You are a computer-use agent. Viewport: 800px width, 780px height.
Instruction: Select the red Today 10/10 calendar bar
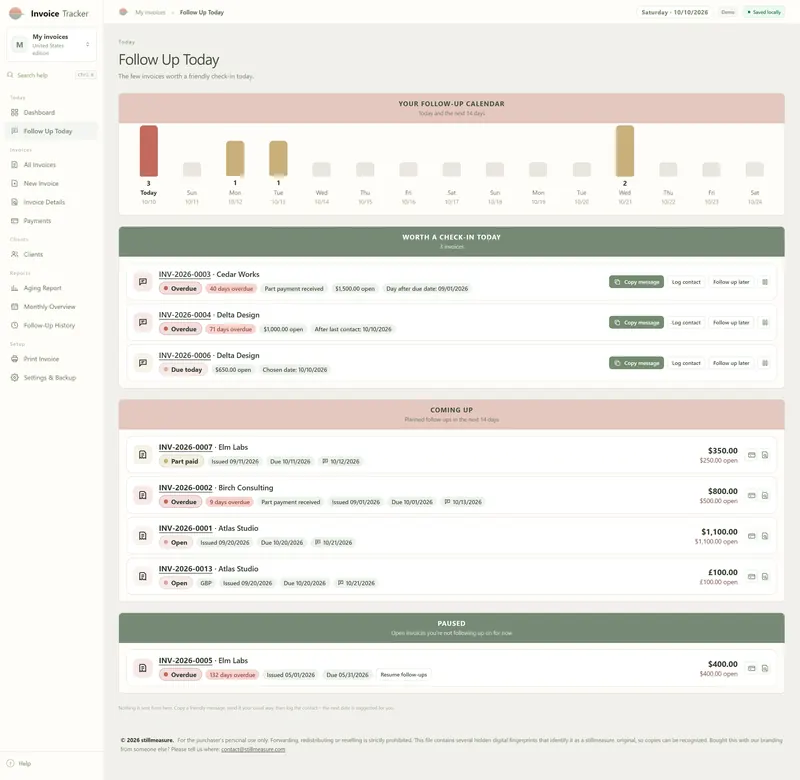click(148, 151)
